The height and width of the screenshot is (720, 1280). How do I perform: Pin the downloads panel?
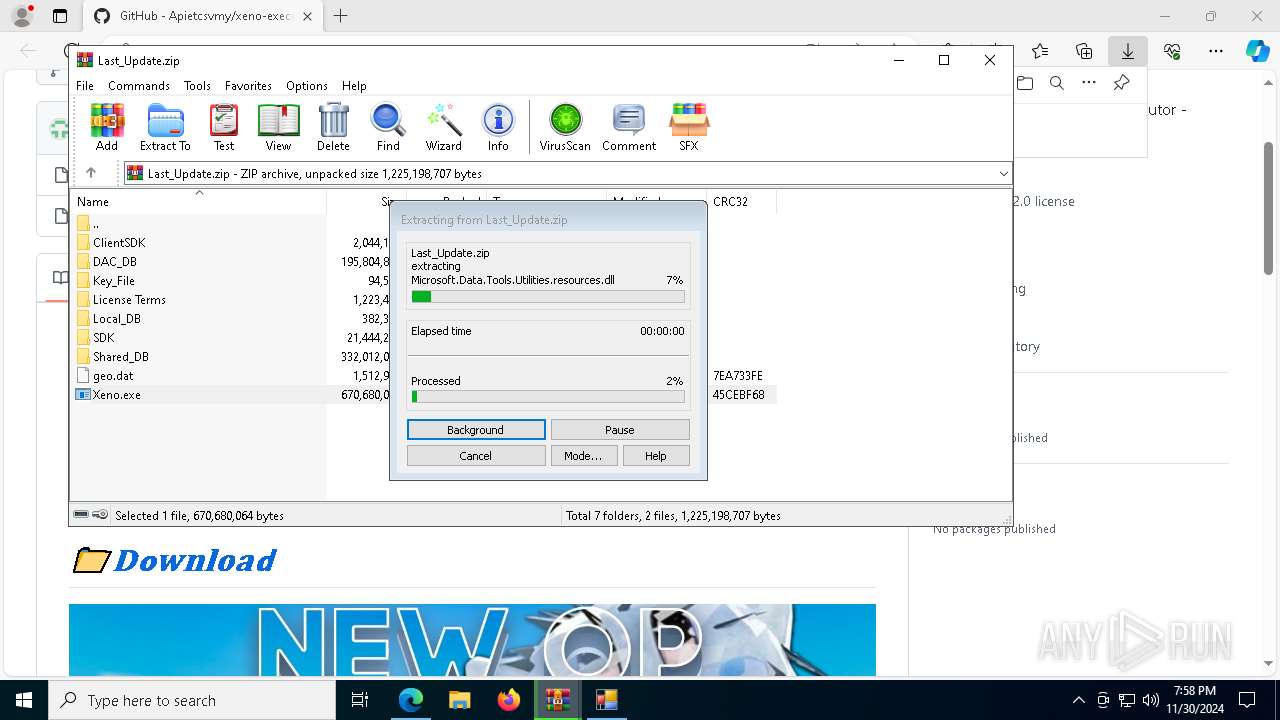[1121, 83]
